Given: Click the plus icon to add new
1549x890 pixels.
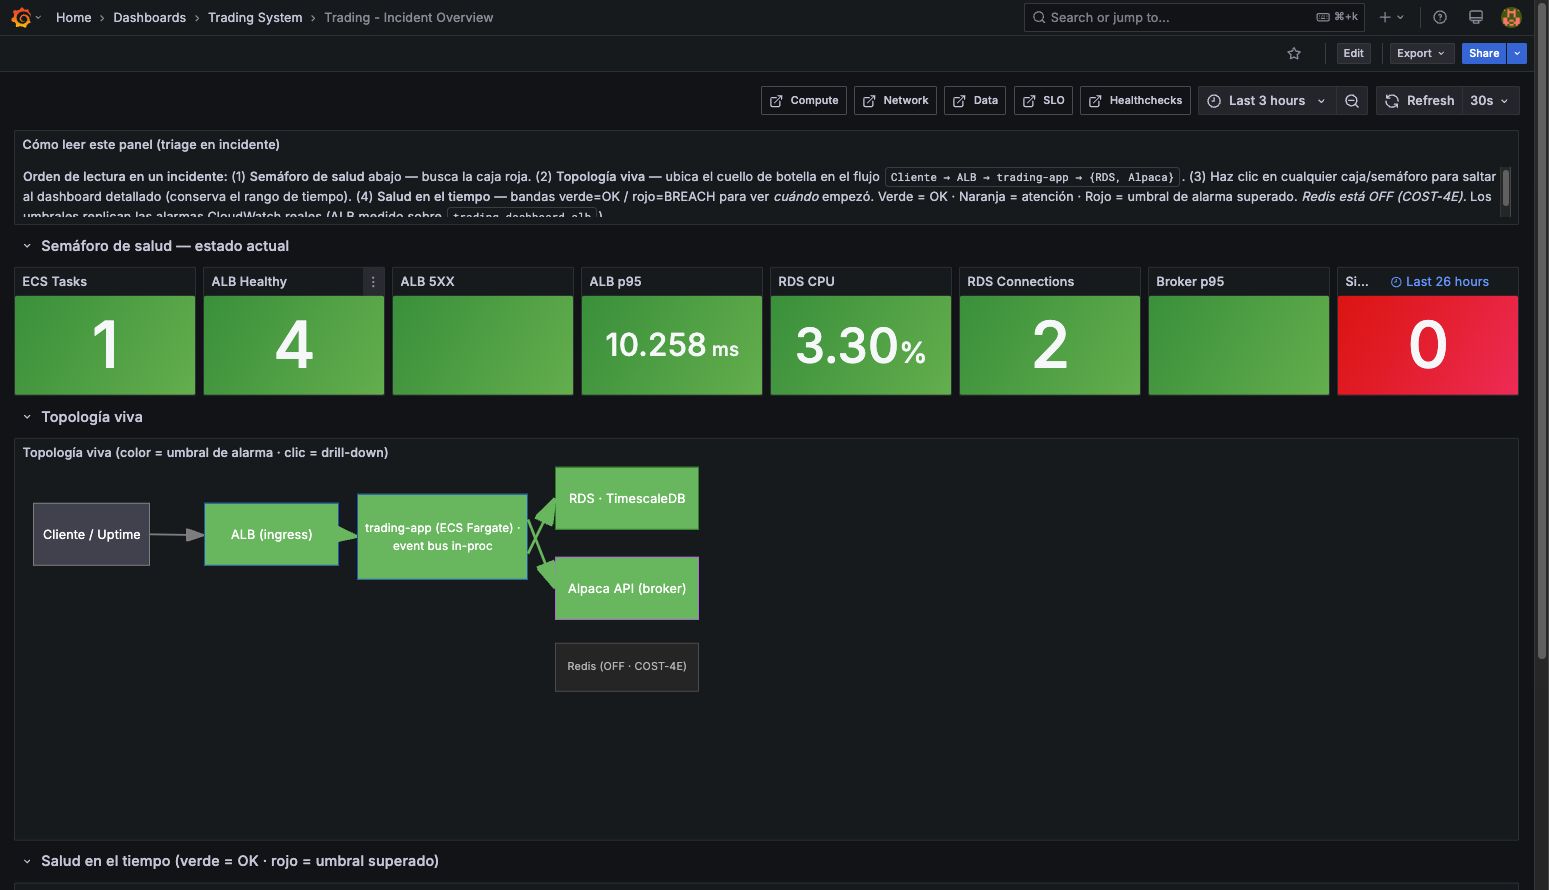Looking at the screenshot, I should tap(1385, 17).
